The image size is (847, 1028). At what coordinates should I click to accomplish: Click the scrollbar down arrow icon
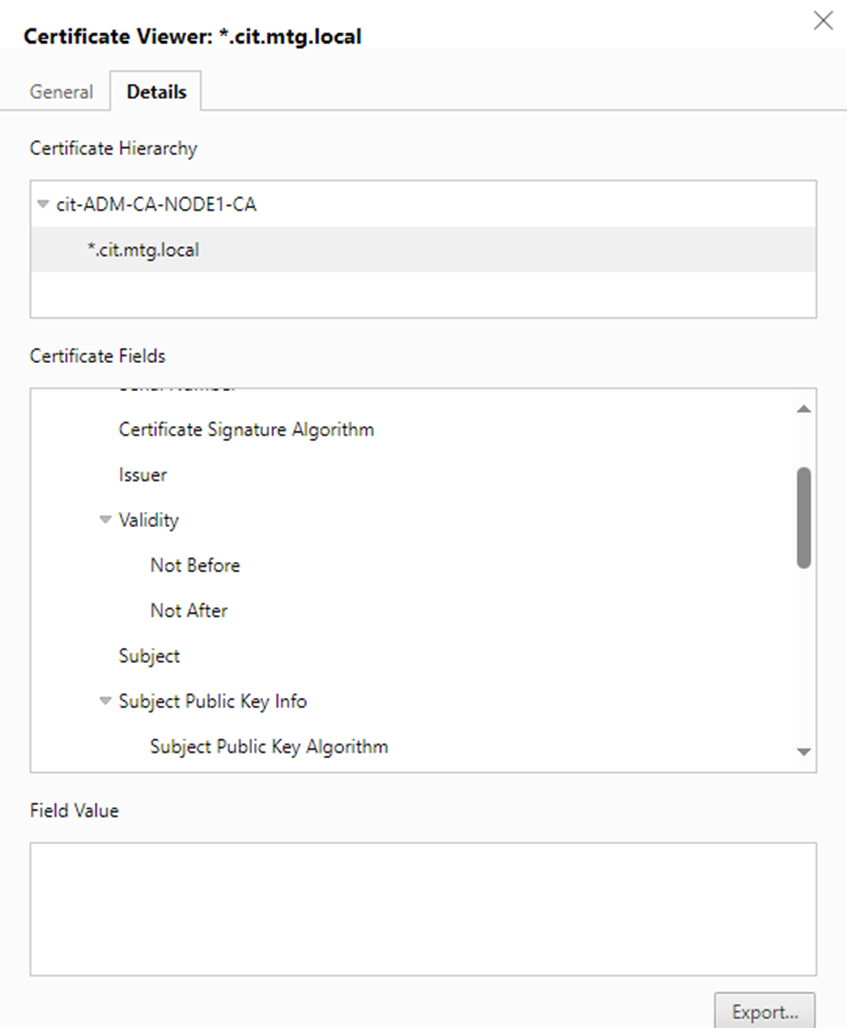point(804,750)
